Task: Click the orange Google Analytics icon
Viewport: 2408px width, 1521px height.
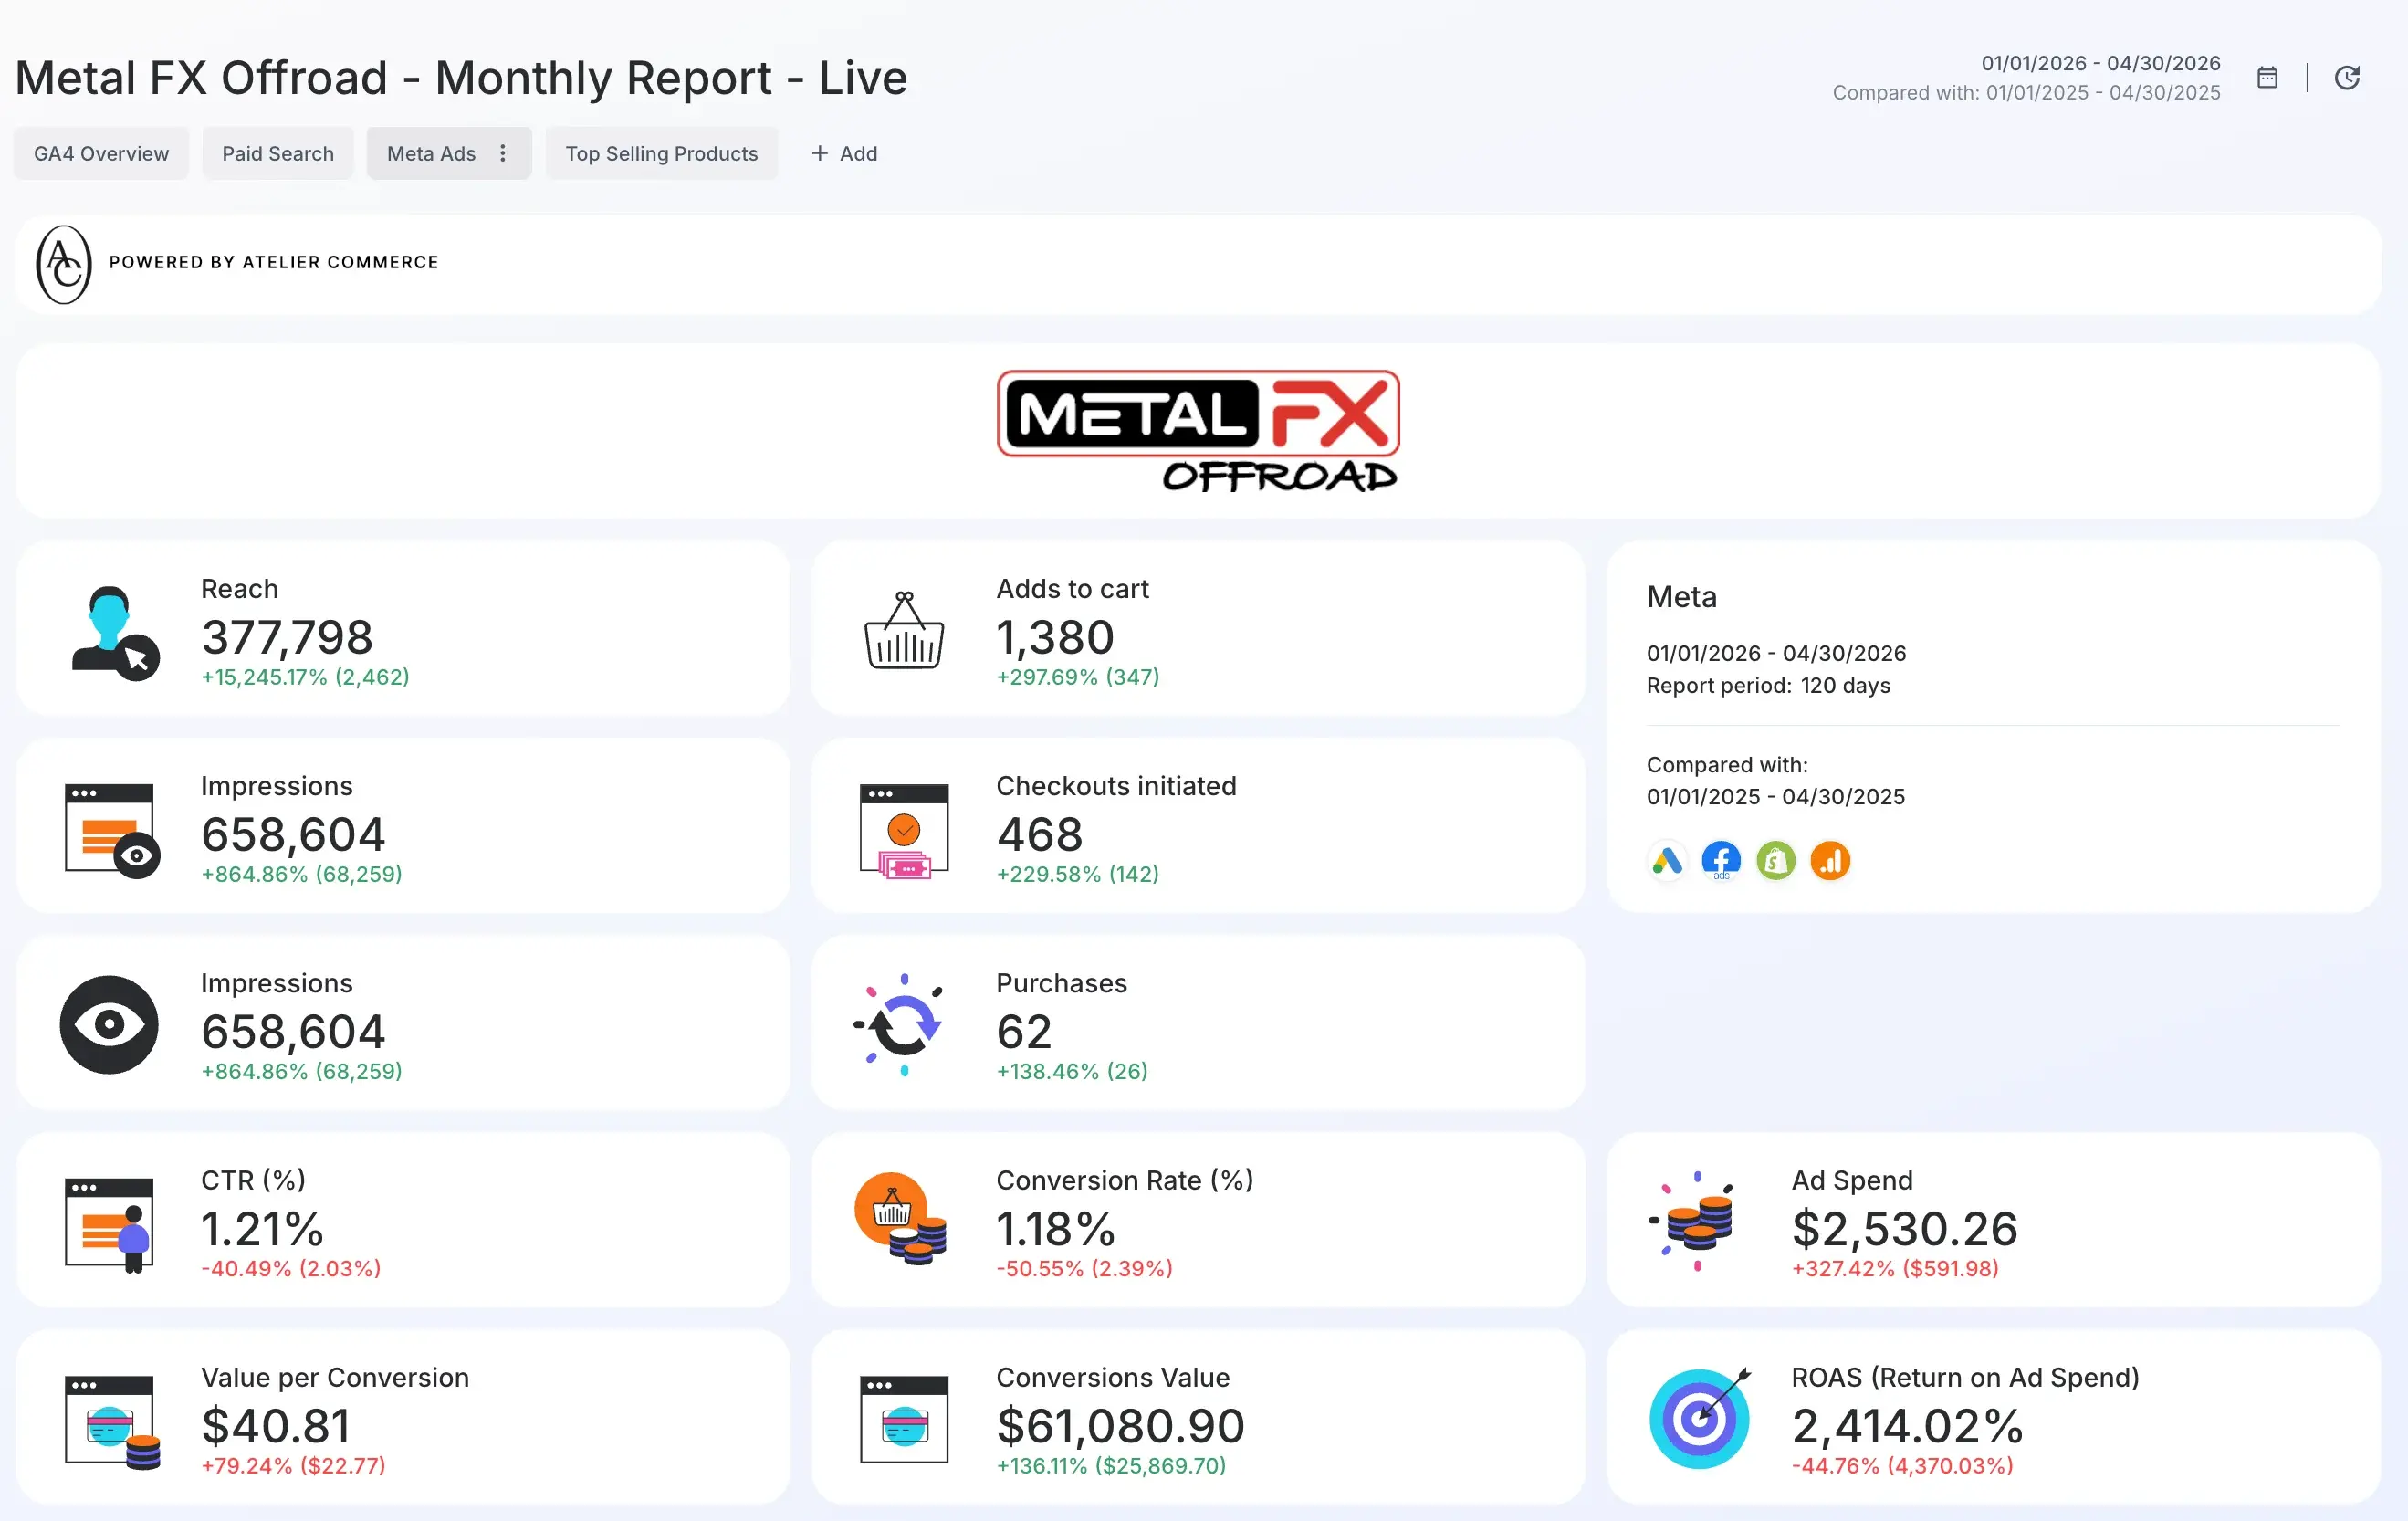Action: [1830, 860]
